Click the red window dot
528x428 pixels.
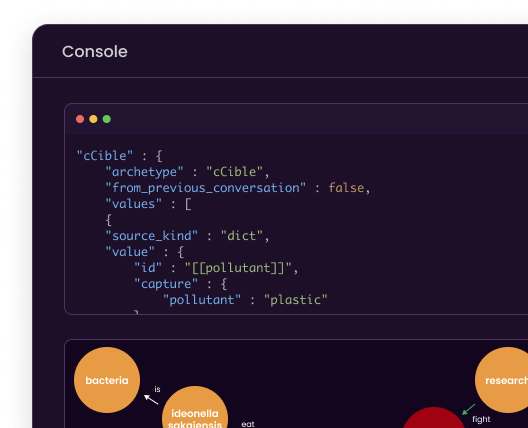tap(80, 119)
